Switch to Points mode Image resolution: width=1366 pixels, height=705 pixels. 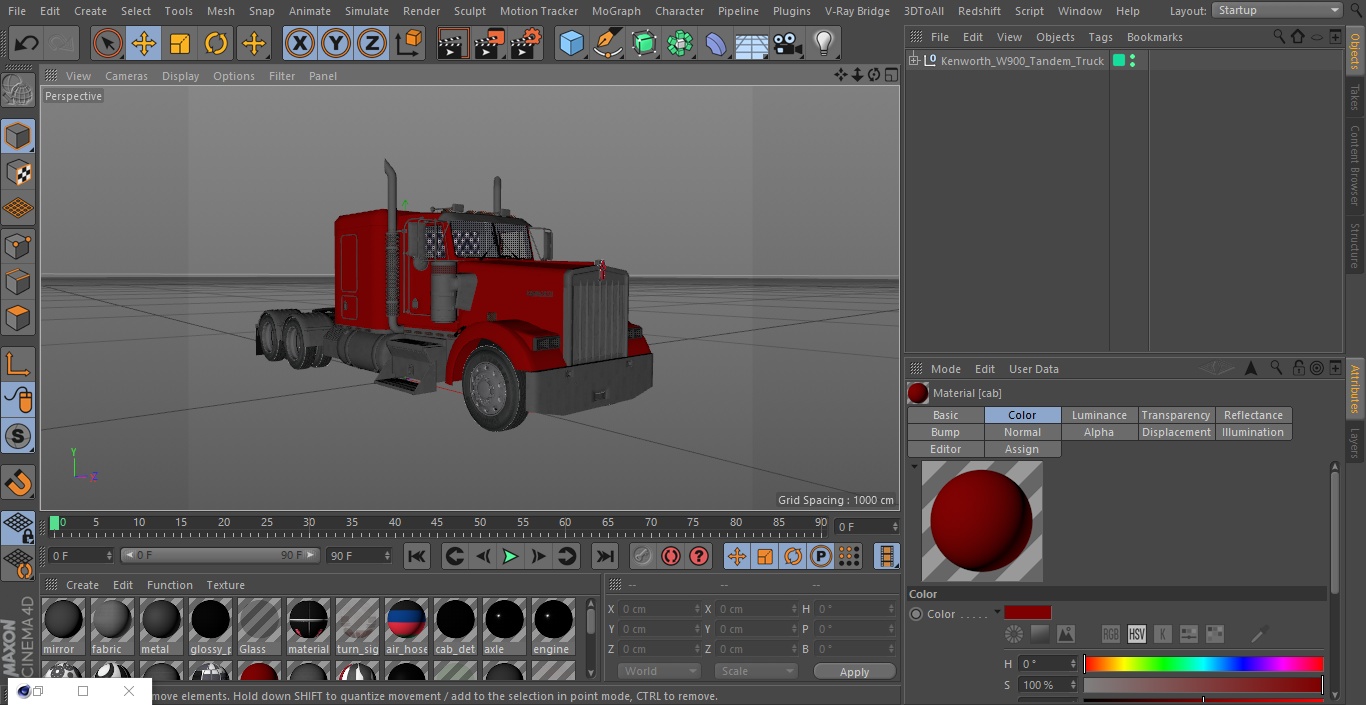(18, 245)
